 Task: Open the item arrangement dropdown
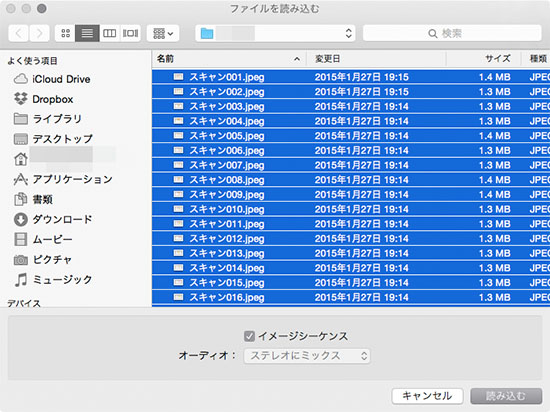tap(163, 33)
